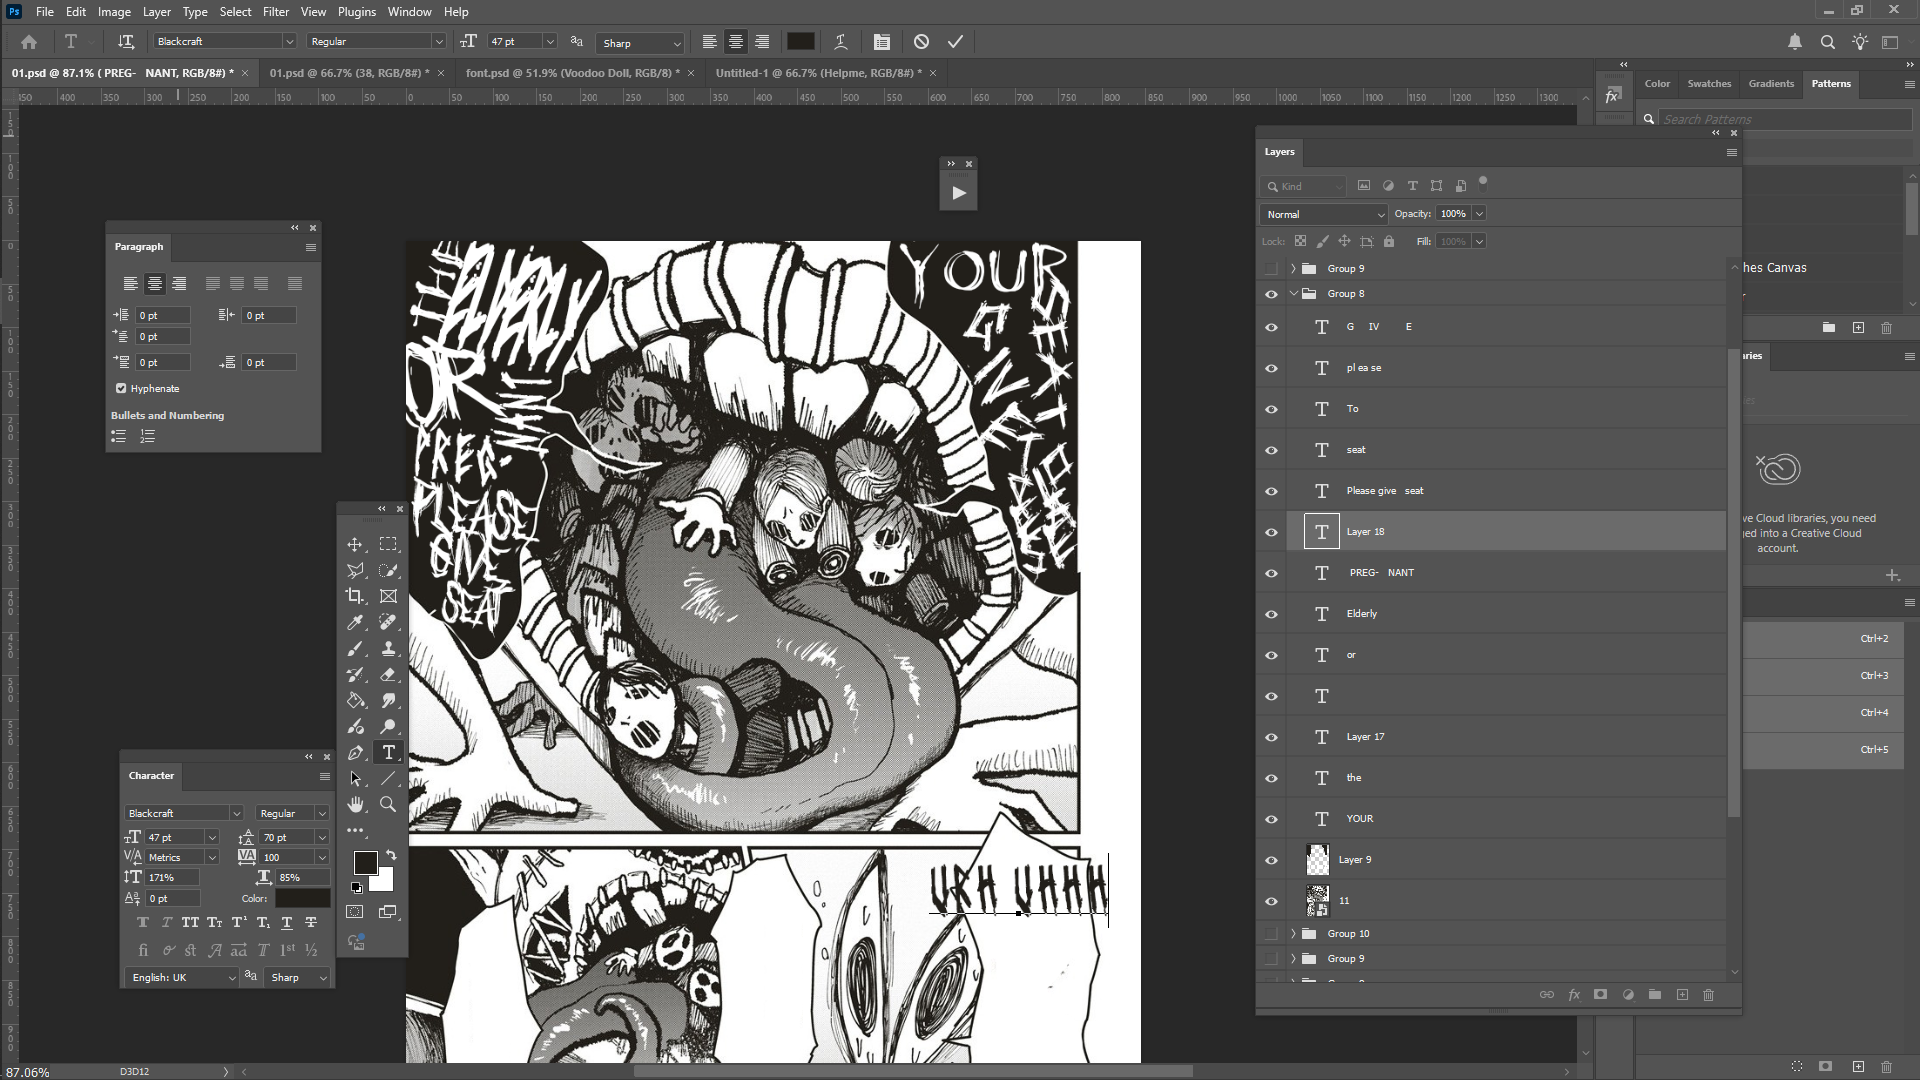The height and width of the screenshot is (1080, 1920).
Task: Select the Zoom tool
Action: (x=388, y=805)
